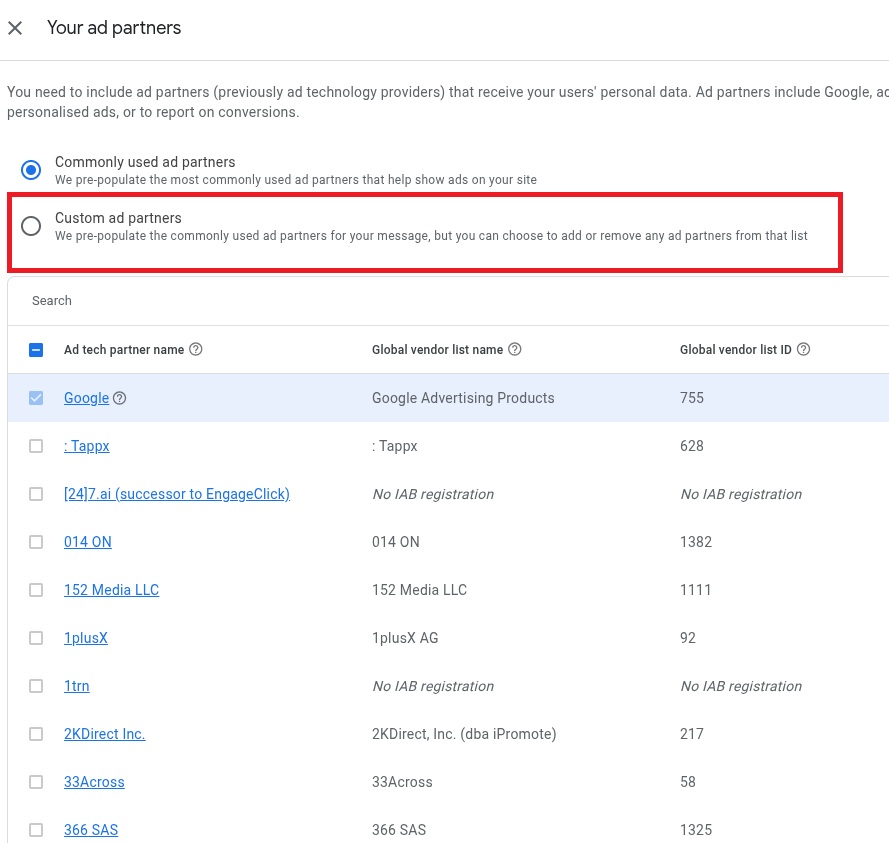
Task: Click the vendor ID 1111 cell
Action: 695,590
